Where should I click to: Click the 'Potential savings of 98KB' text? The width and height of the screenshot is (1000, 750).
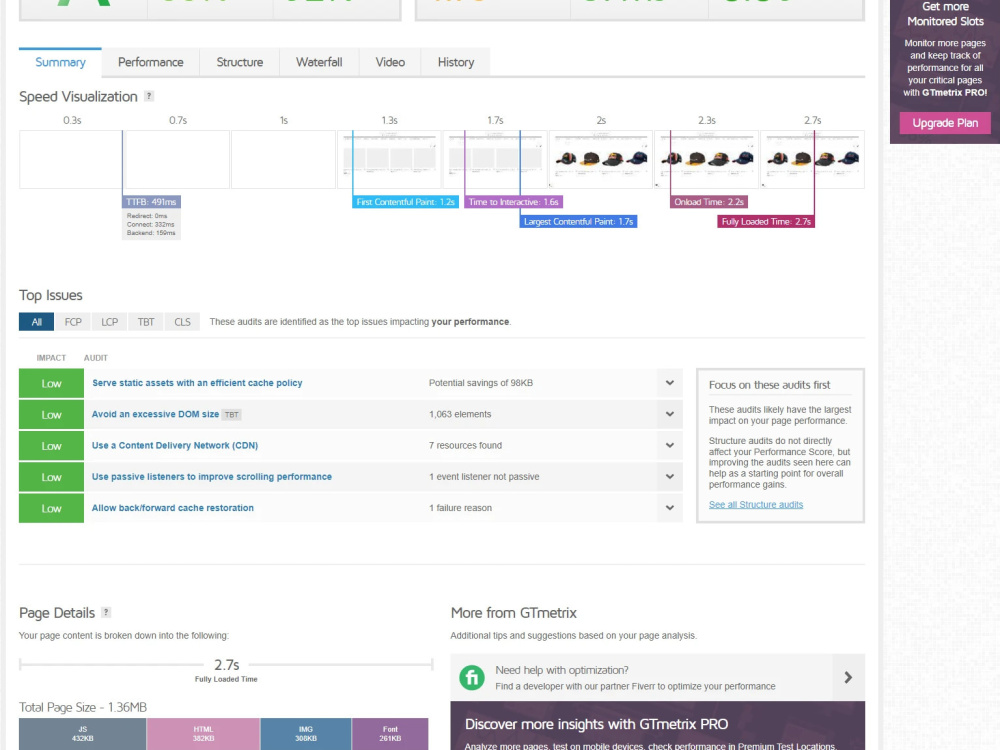click(481, 383)
